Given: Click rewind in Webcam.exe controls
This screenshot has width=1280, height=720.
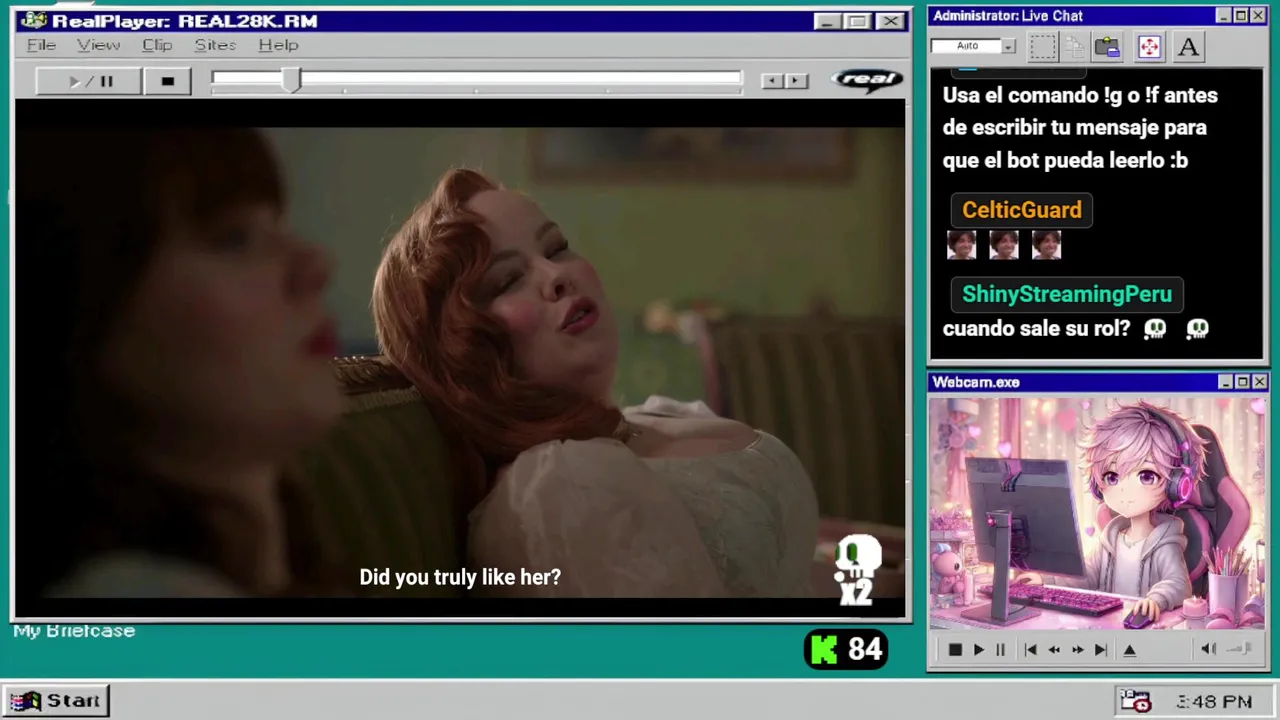Looking at the screenshot, I should [x=1054, y=650].
